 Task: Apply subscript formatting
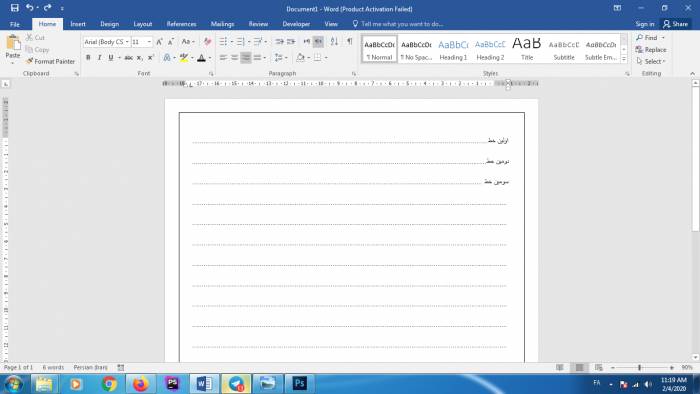pos(140,58)
